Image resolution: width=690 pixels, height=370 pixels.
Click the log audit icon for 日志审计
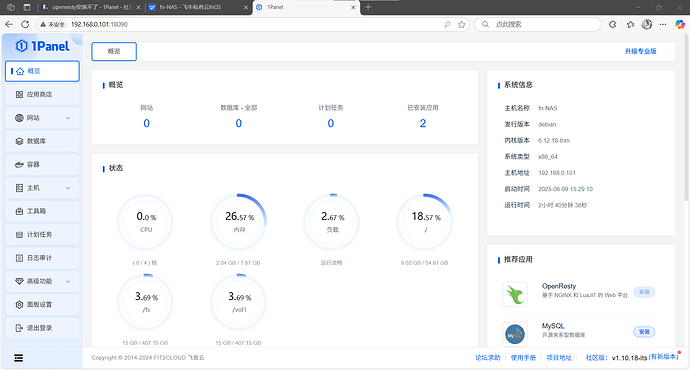coord(19,258)
